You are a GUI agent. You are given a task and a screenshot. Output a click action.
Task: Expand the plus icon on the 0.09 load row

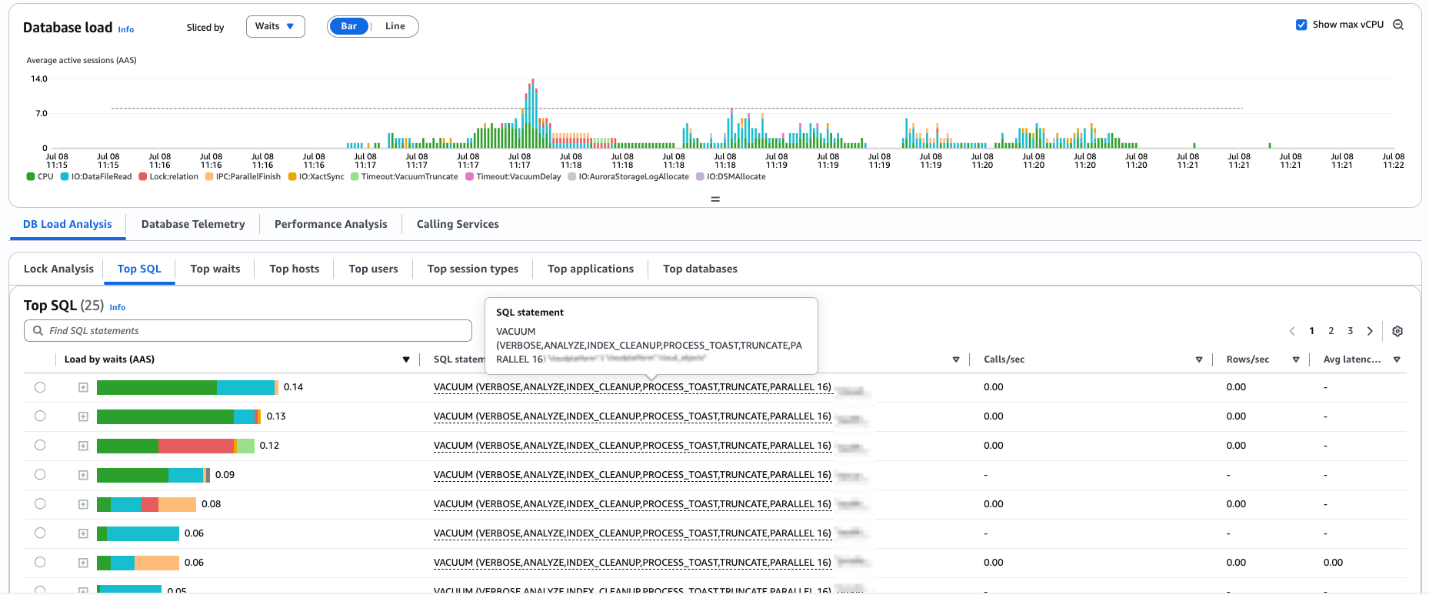pos(83,475)
